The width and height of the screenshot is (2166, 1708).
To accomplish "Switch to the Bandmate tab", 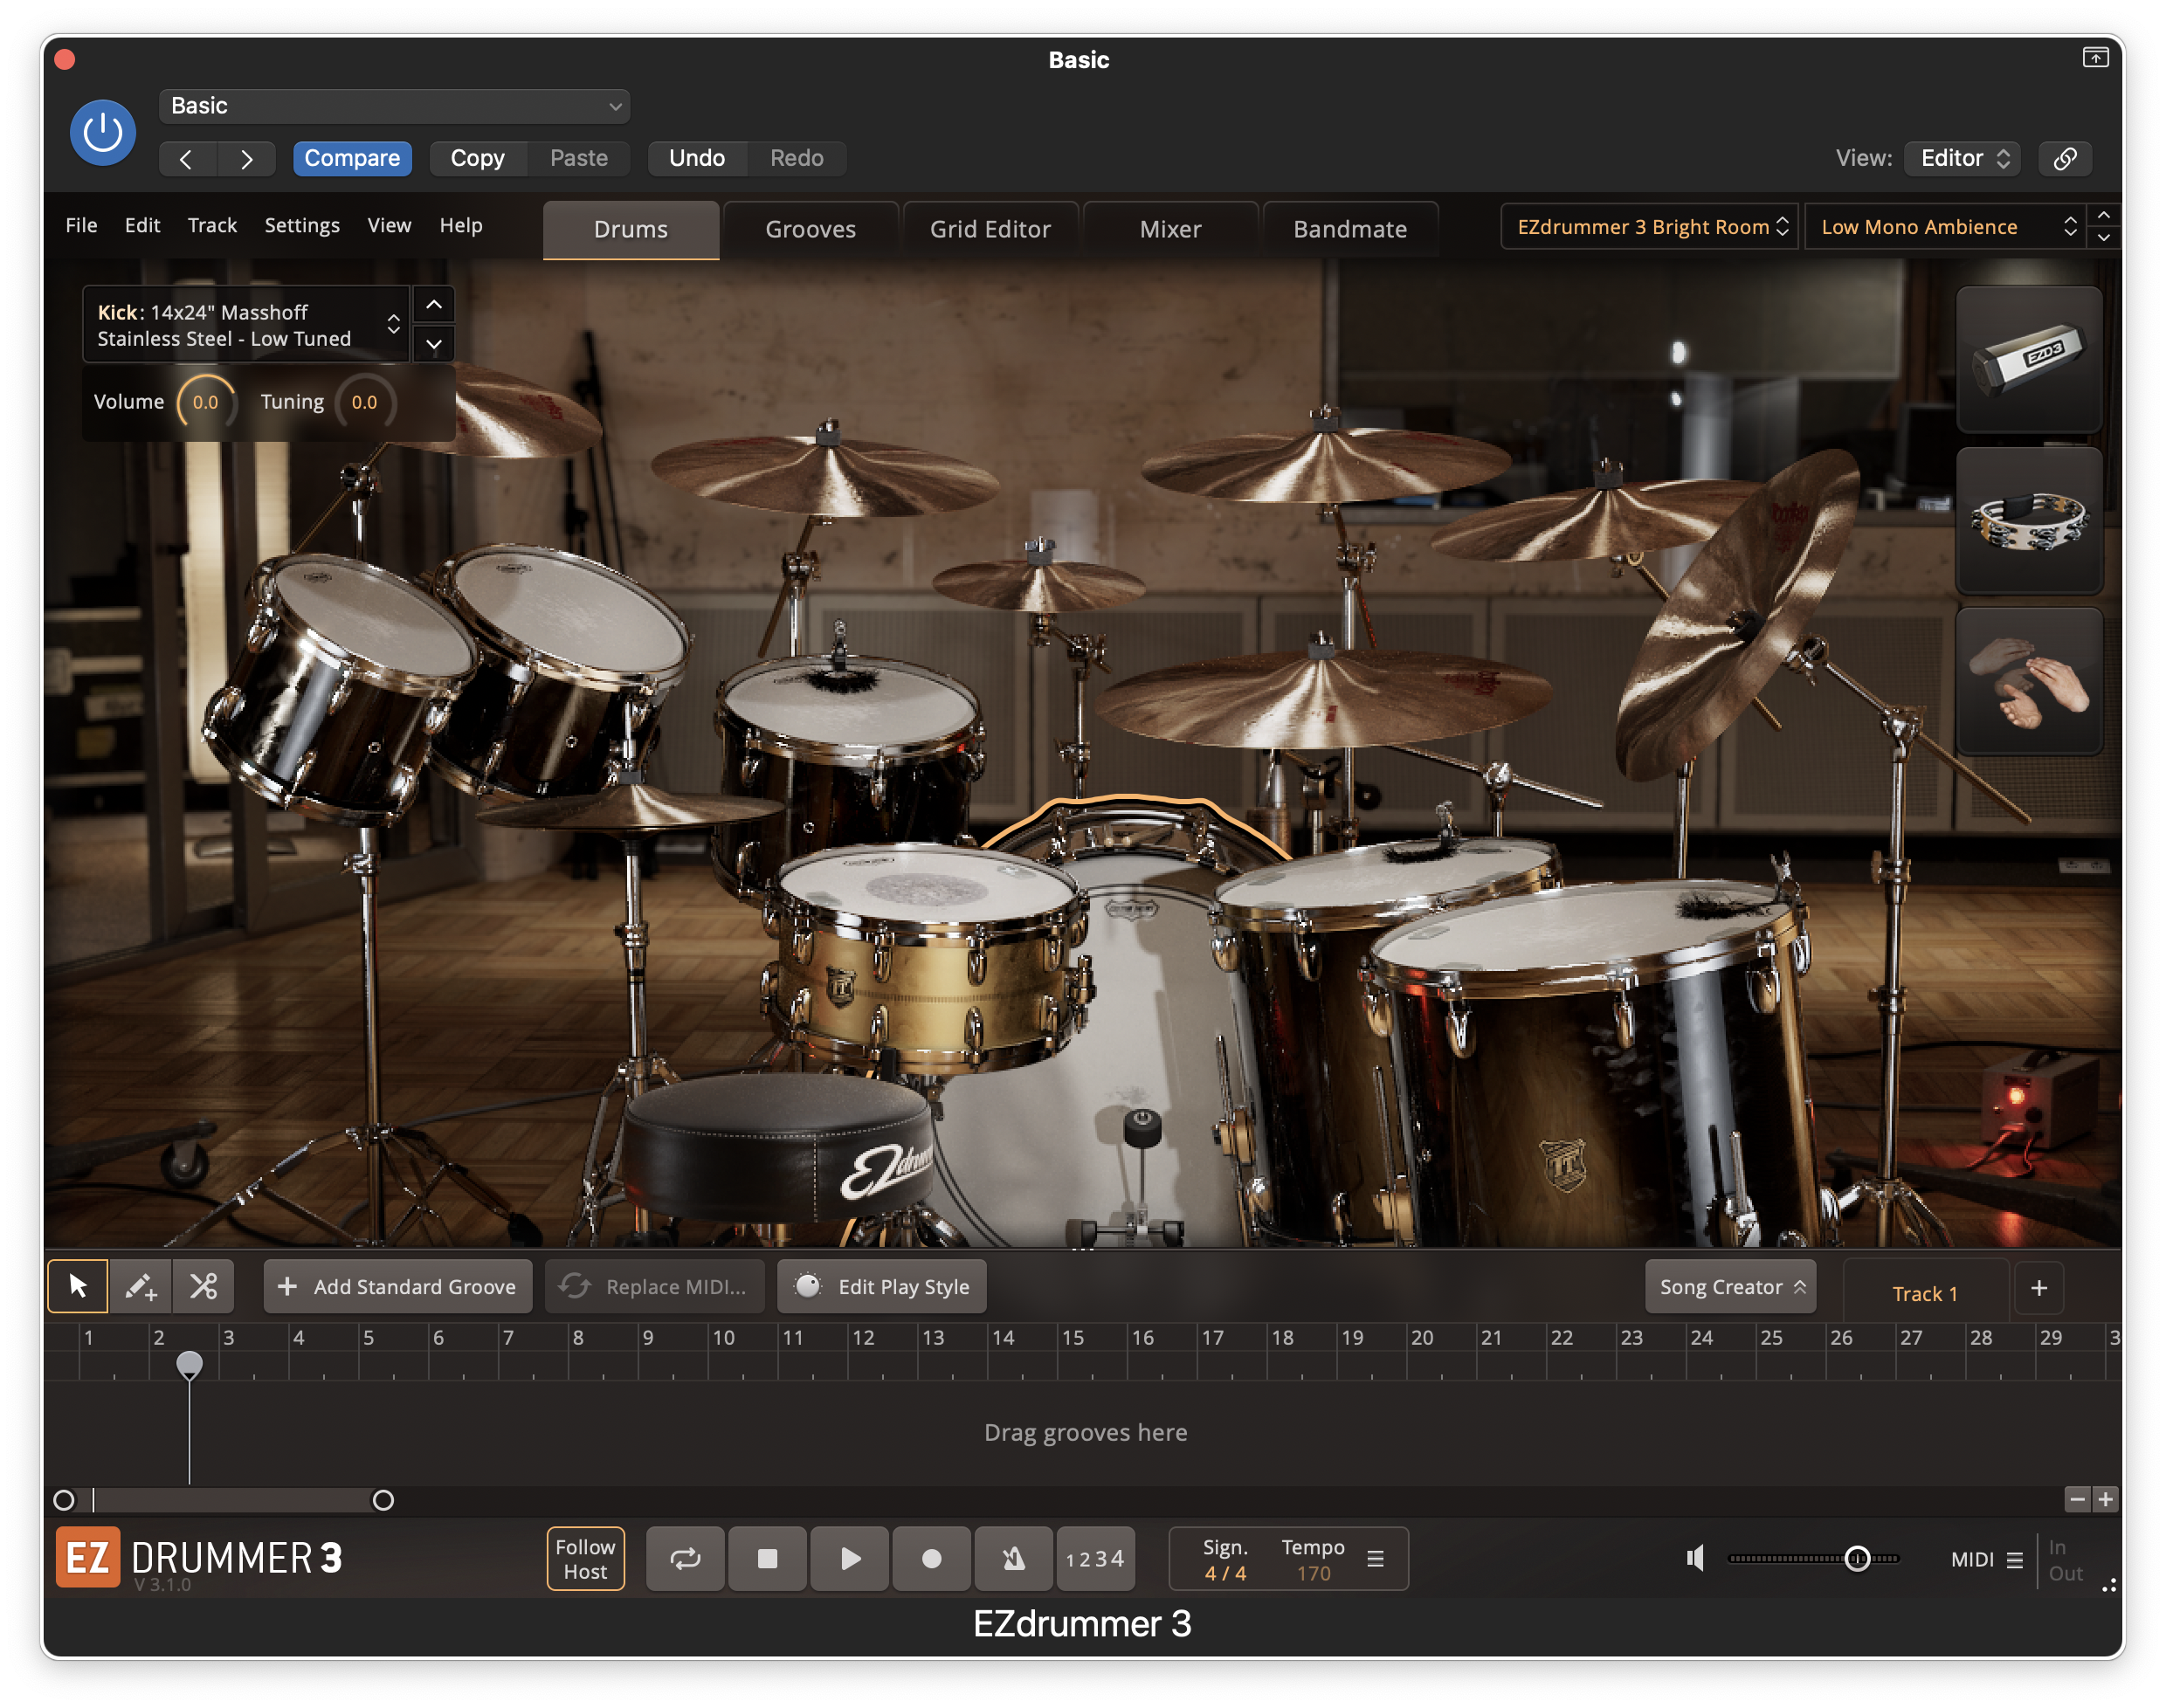I will (x=1351, y=229).
